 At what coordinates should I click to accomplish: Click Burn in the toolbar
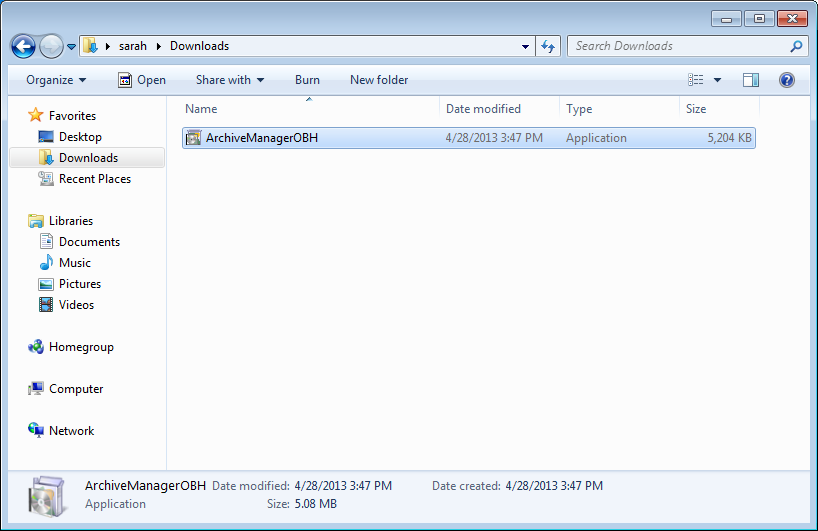(307, 80)
